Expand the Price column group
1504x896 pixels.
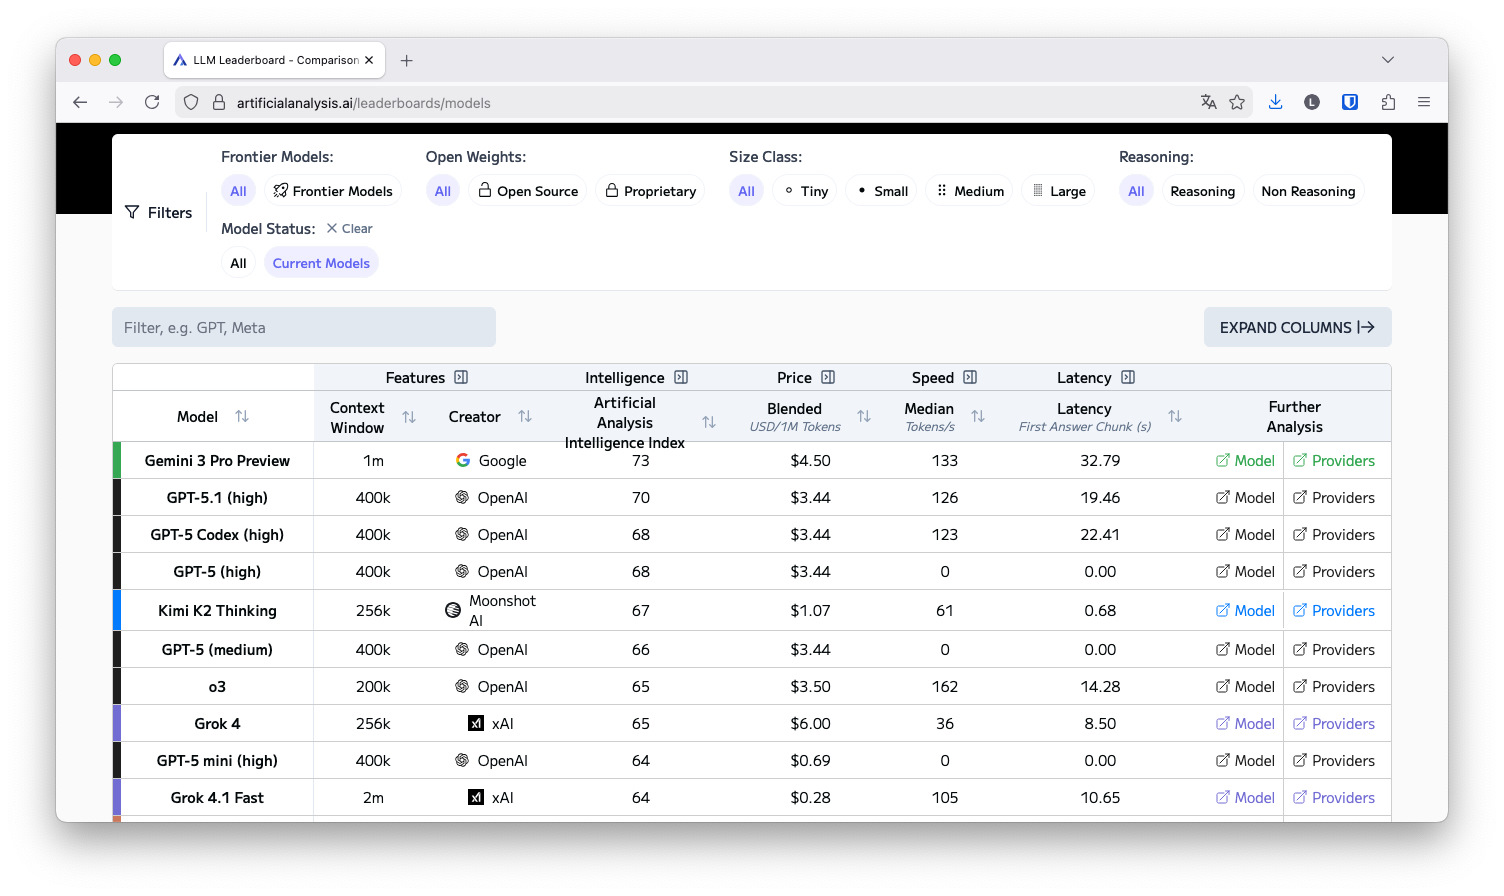[x=828, y=378]
